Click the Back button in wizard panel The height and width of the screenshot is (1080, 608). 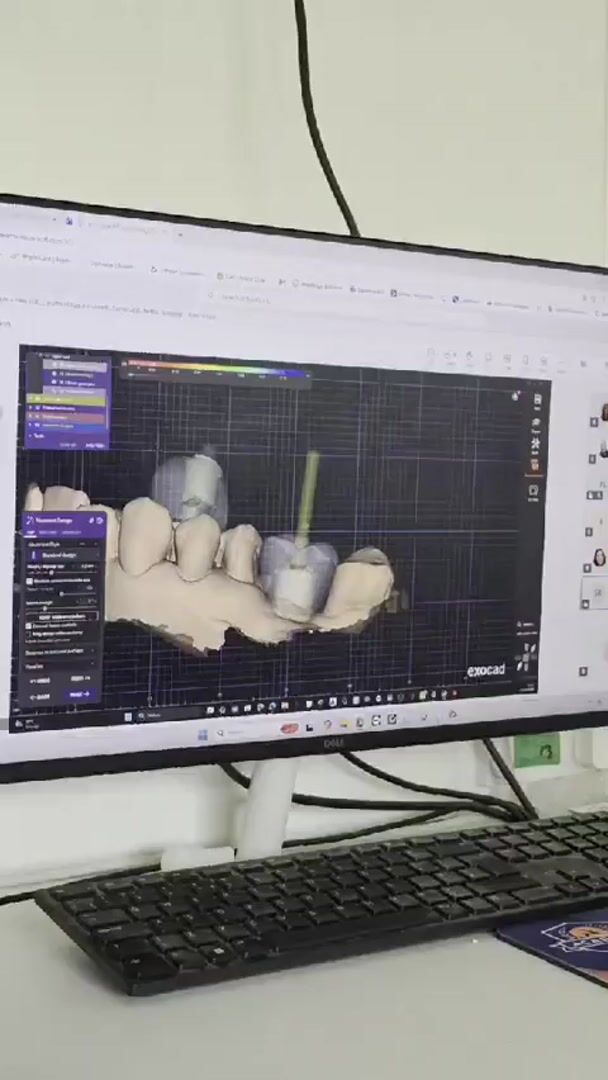[40, 696]
